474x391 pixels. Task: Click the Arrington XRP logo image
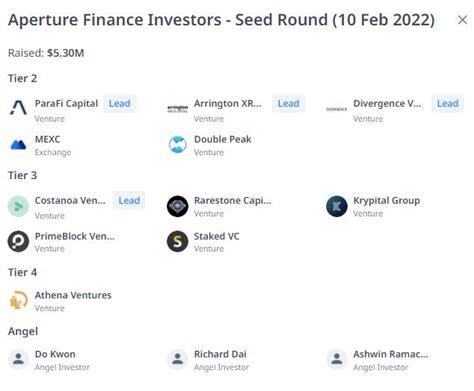coord(177,109)
